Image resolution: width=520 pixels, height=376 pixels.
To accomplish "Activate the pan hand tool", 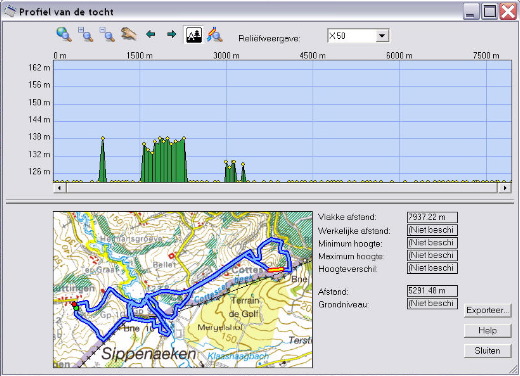I will point(129,34).
